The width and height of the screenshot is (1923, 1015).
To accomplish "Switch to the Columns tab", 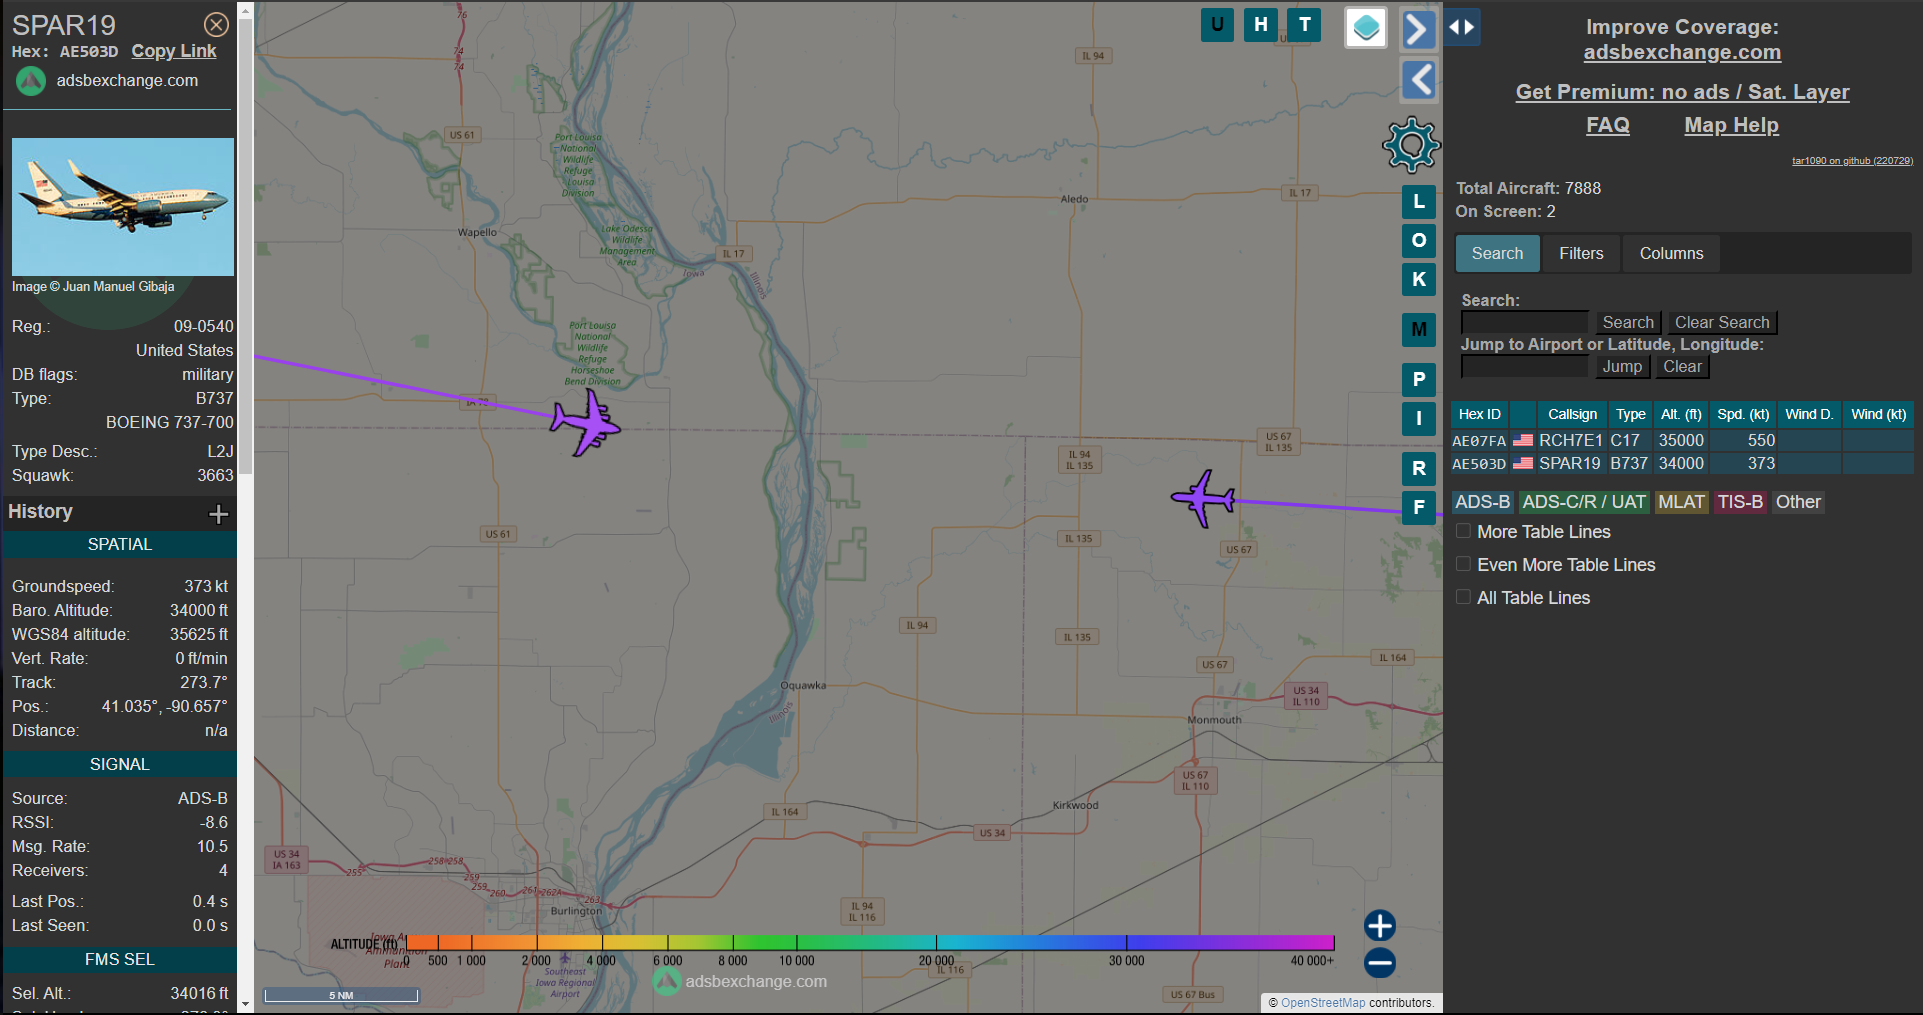I will pyautogui.click(x=1671, y=254).
